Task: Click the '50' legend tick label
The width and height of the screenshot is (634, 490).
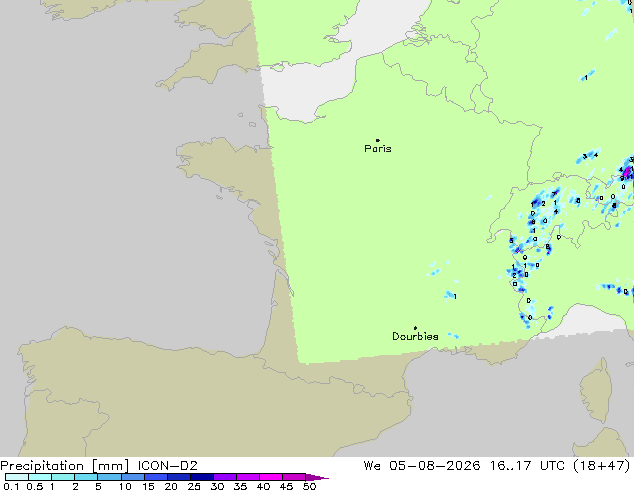Action: click(x=309, y=486)
